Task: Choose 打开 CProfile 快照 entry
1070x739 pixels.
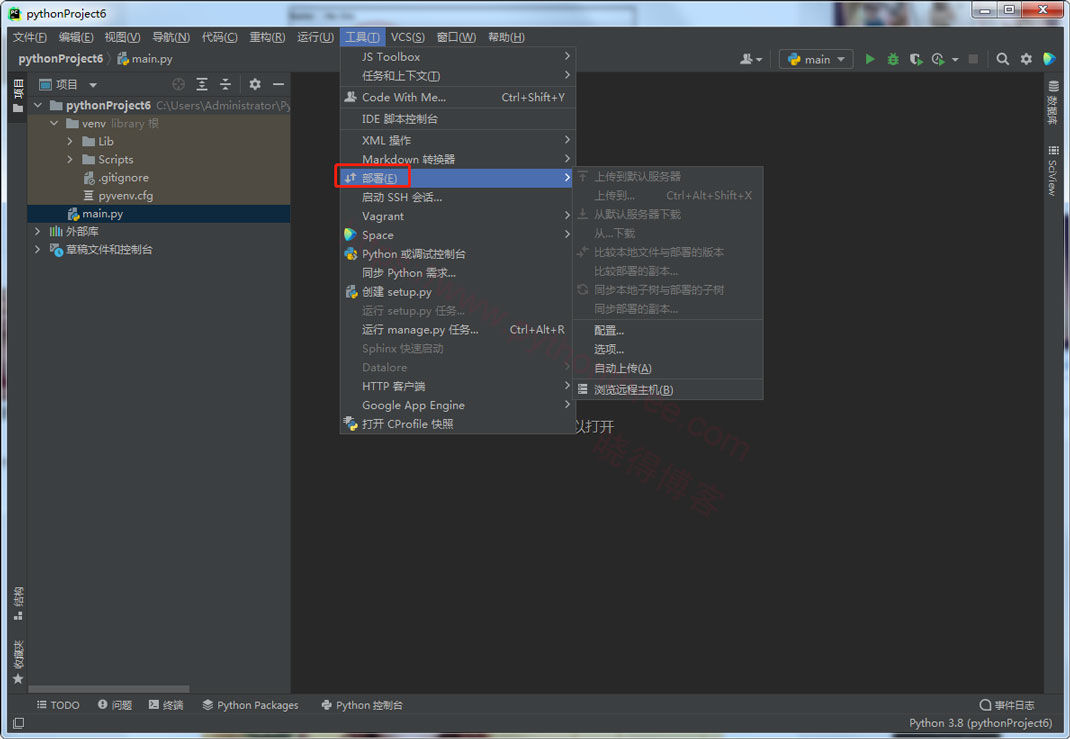Action: pyautogui.click(x=457, y=424)
